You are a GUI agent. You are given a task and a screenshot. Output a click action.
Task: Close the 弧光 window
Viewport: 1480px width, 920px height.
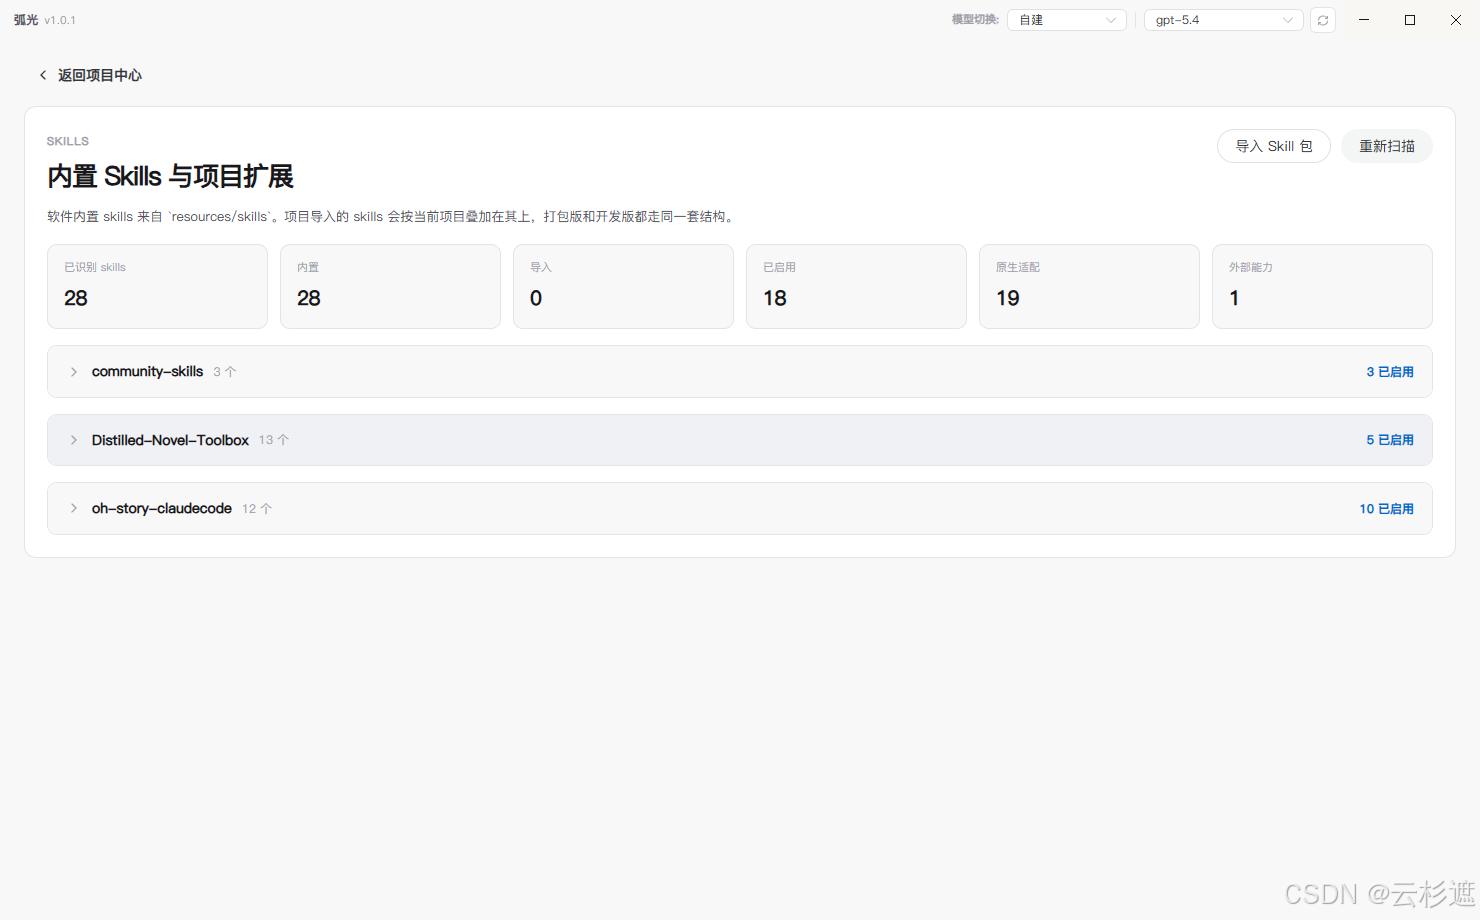coord(1456,20)
